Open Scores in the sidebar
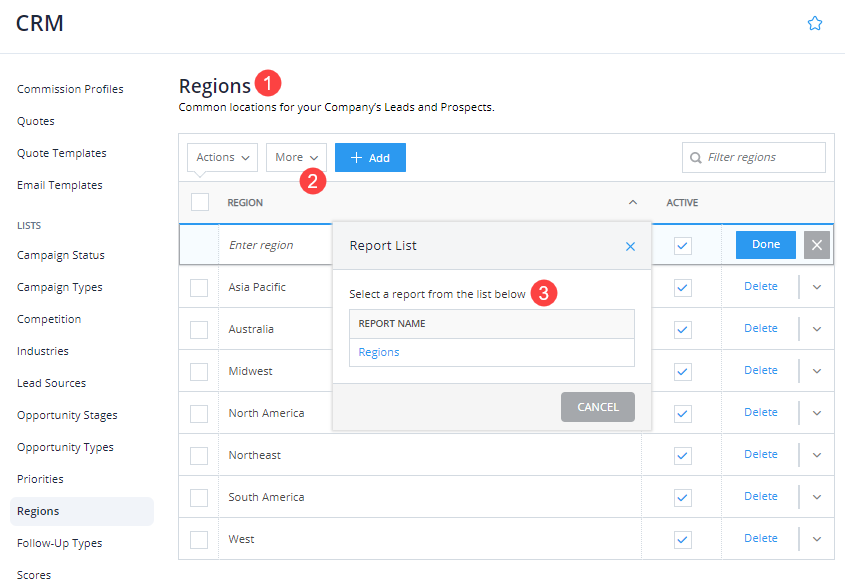 (x=33, y=575)
